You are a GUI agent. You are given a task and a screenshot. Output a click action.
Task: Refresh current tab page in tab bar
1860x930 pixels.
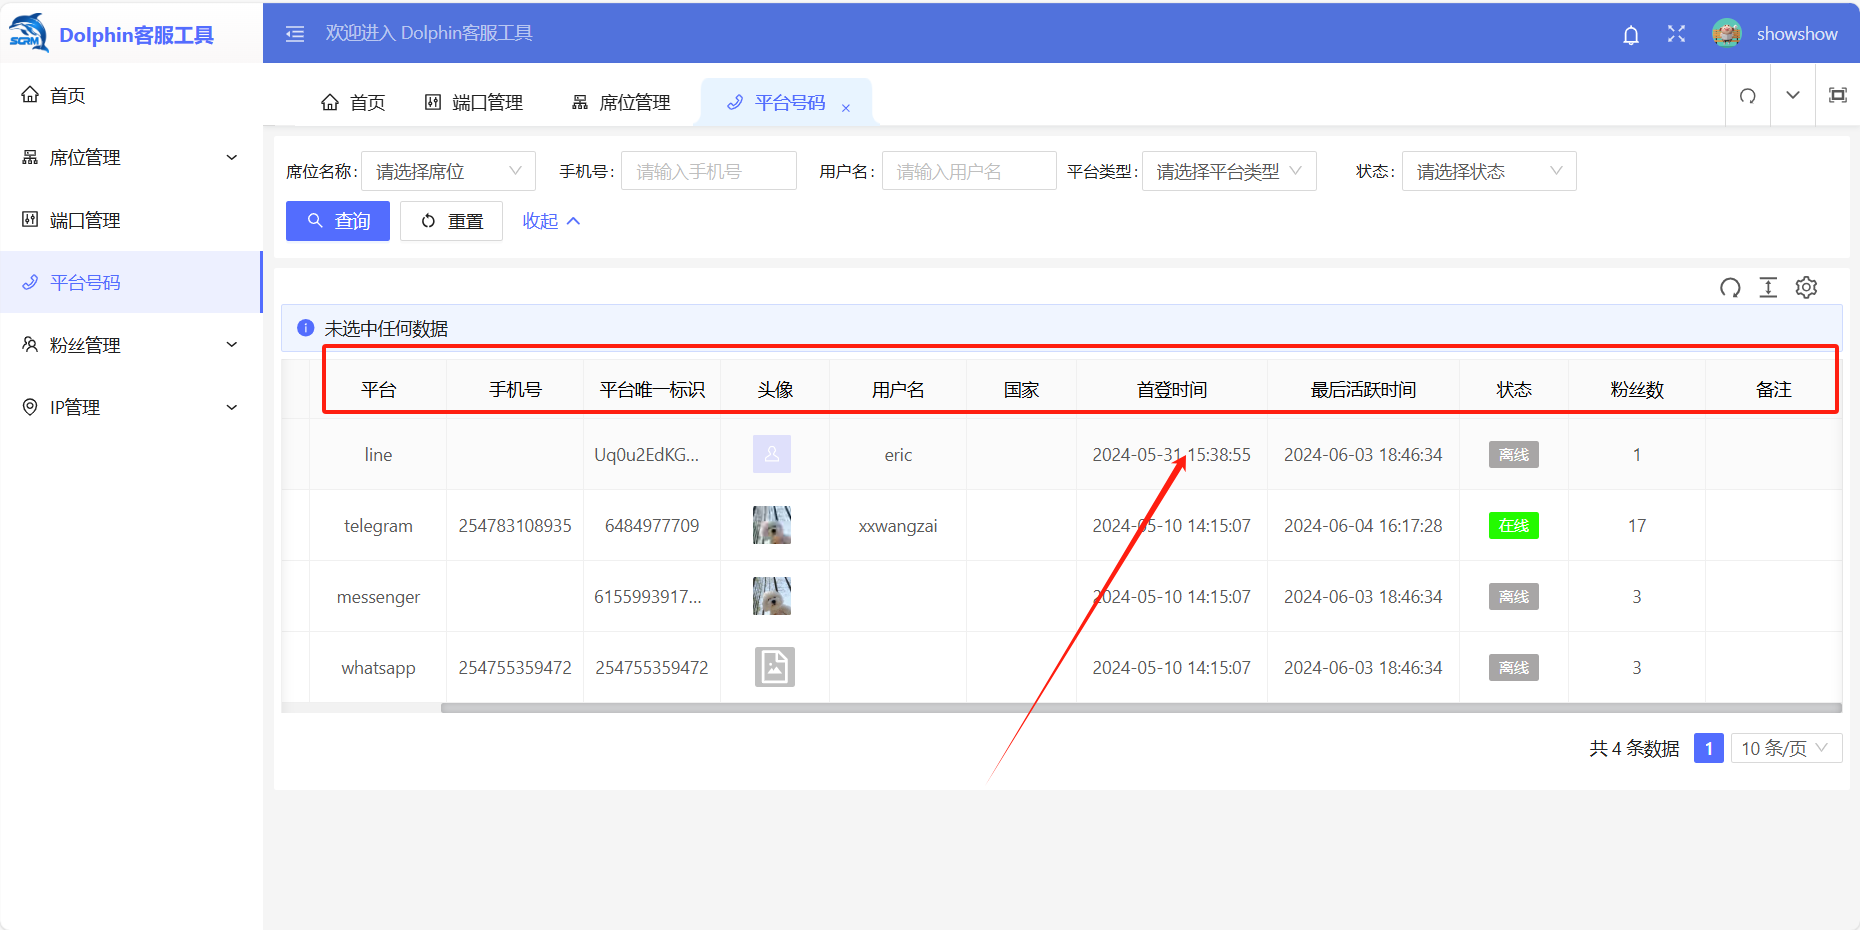point(1748,96)
